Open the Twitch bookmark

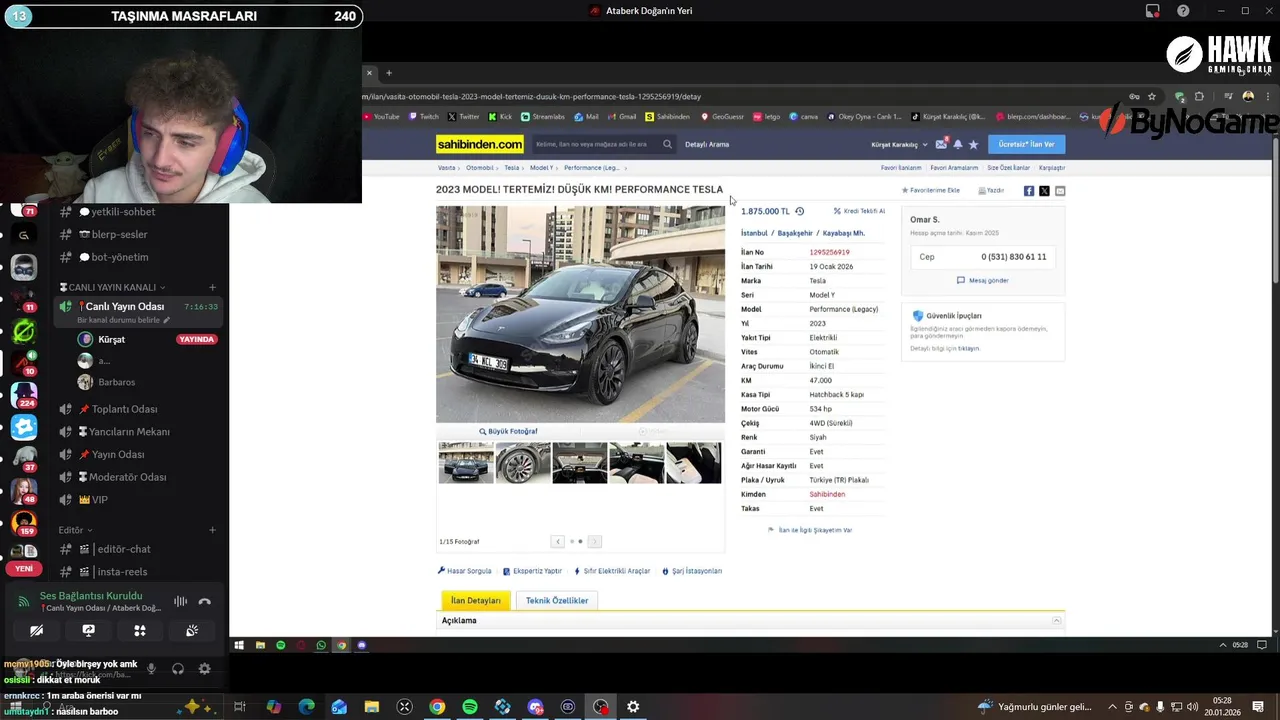(x=424, y=116)
